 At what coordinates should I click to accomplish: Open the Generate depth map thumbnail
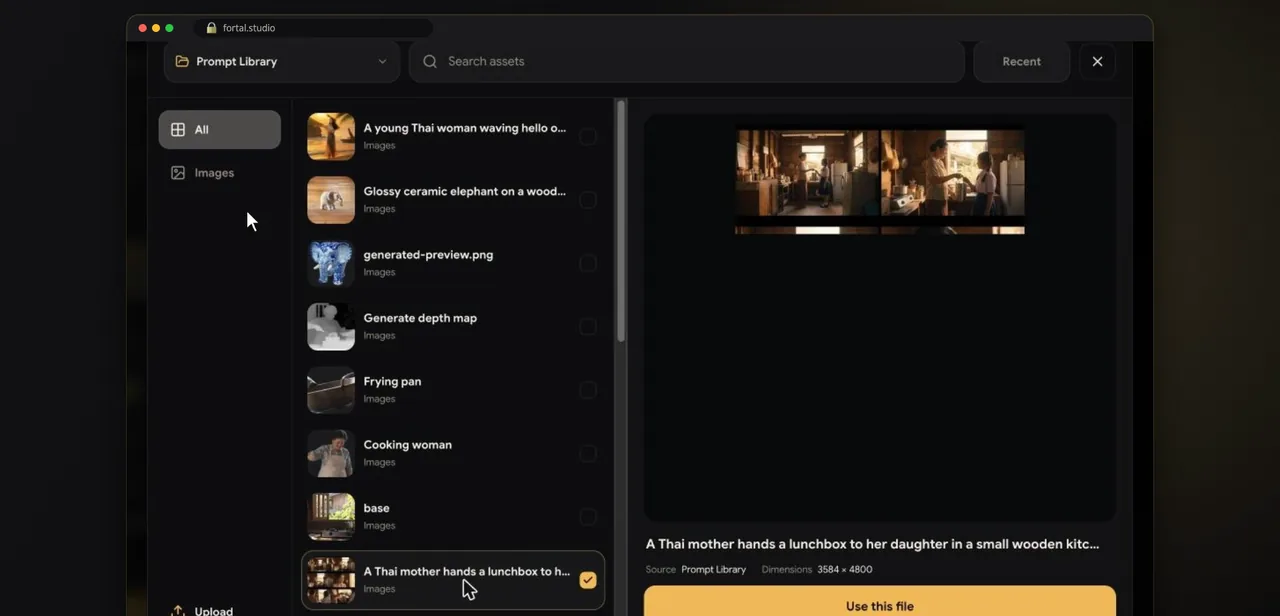(x=331, y=326)
